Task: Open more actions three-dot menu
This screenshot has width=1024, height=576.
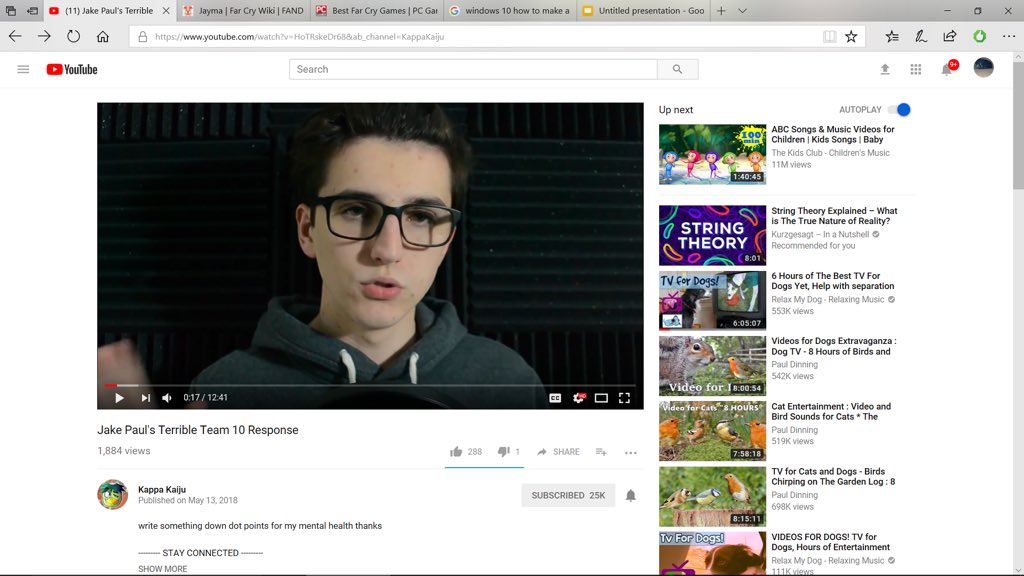Action: tap(630, 452)
